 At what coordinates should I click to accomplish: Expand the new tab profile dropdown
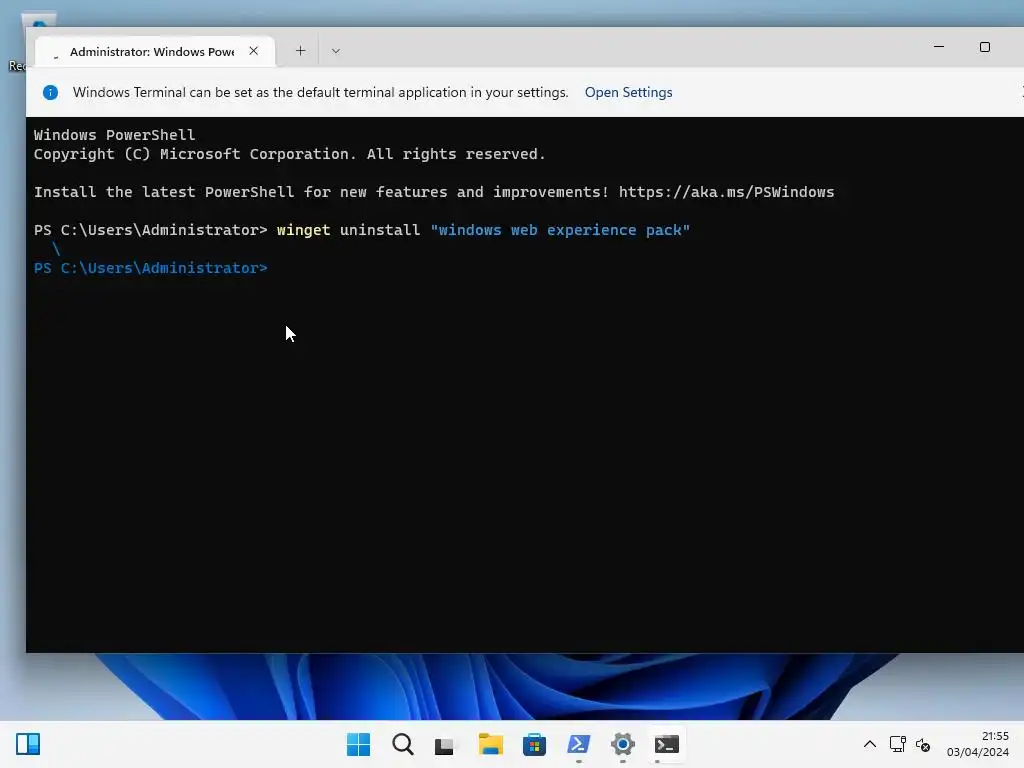[x=336, y=51]
